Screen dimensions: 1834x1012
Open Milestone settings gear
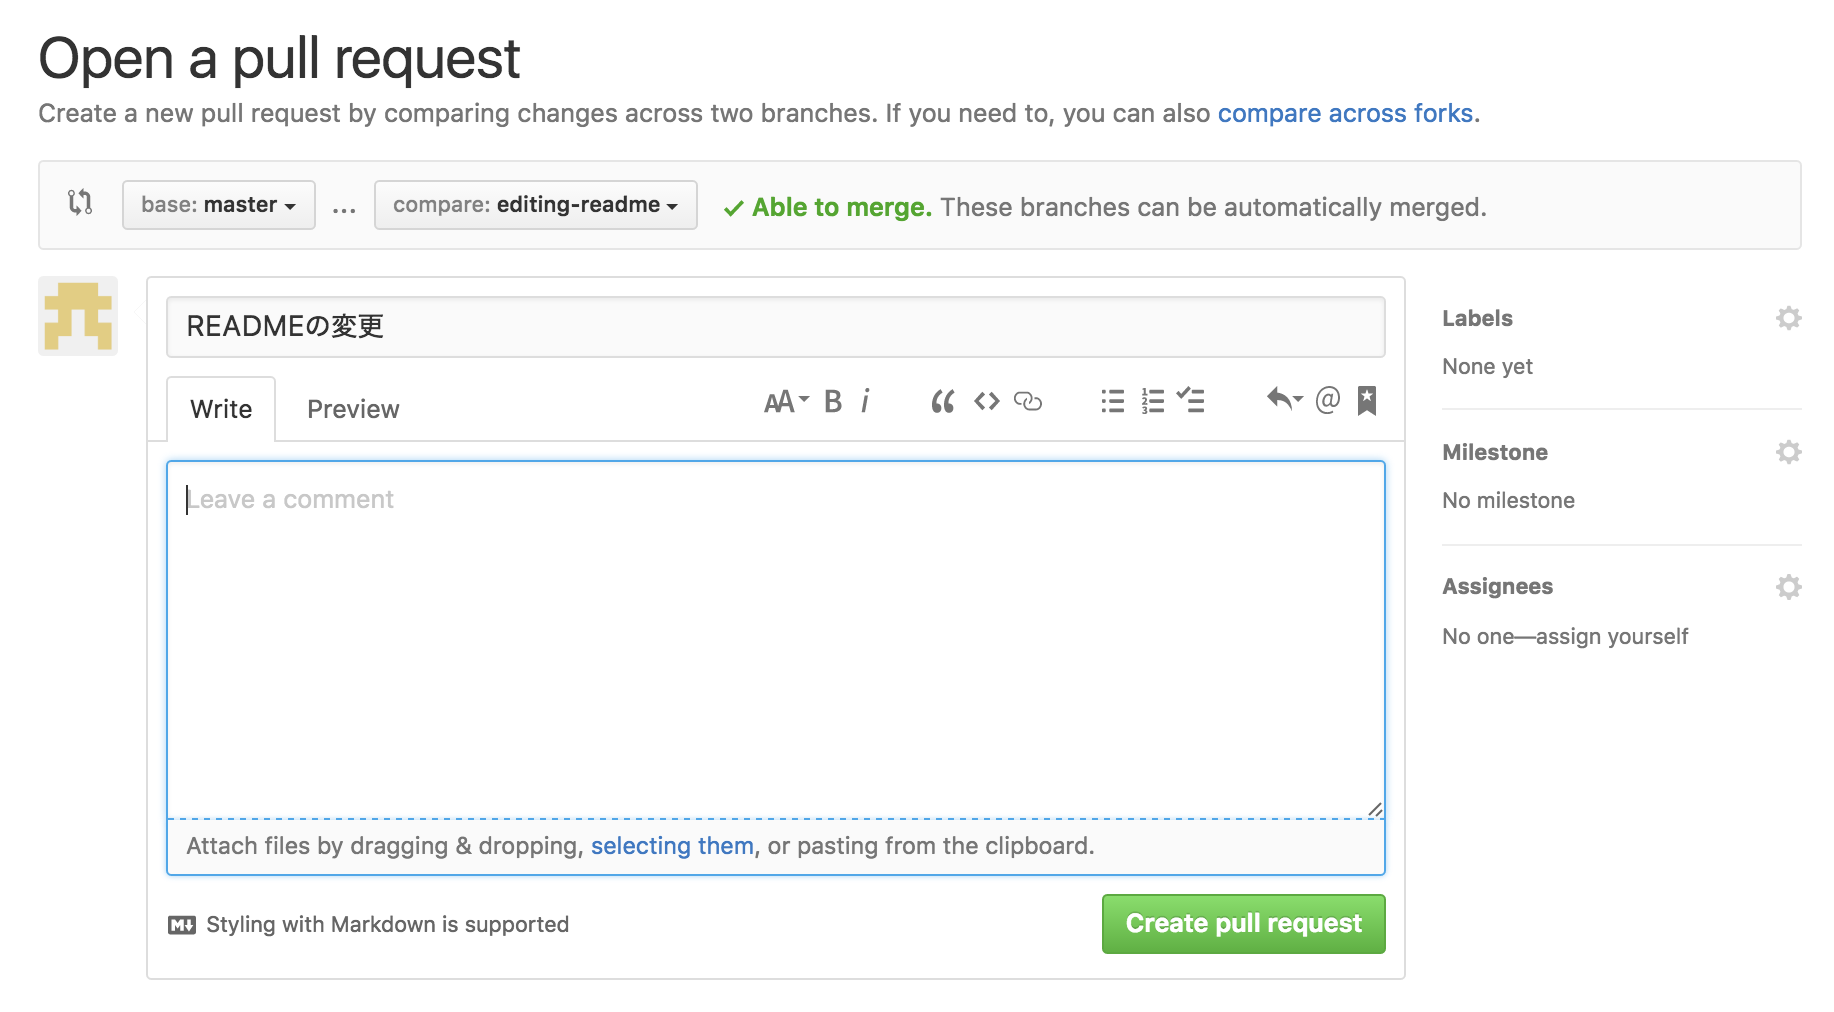1789,452
